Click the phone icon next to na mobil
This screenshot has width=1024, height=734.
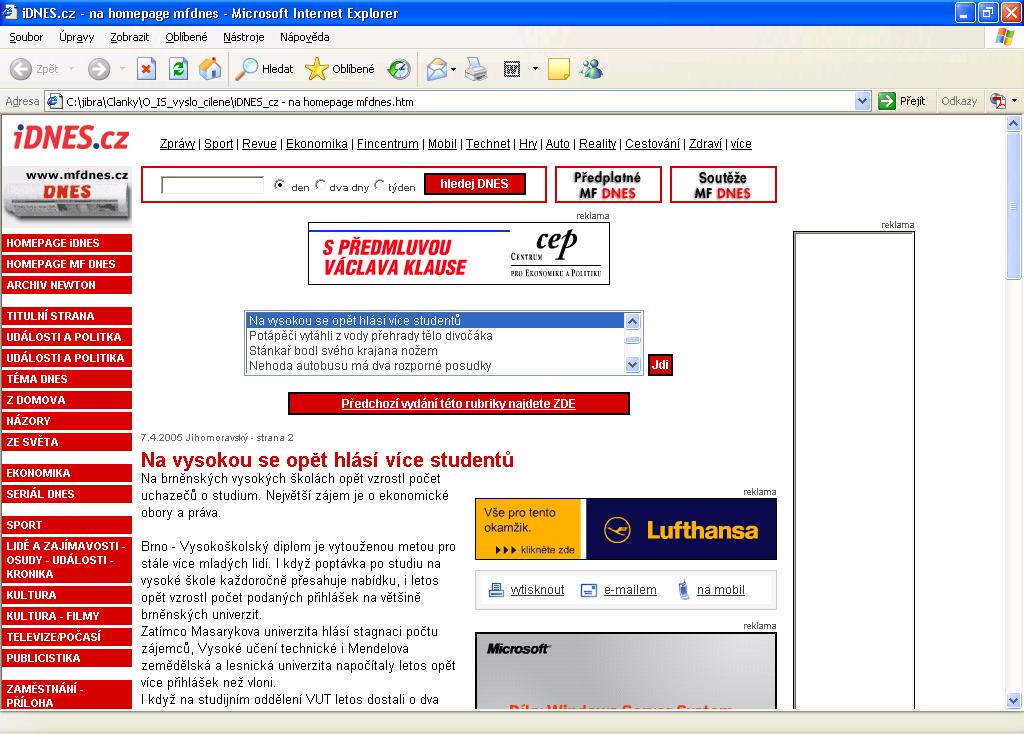coord(683,589)
